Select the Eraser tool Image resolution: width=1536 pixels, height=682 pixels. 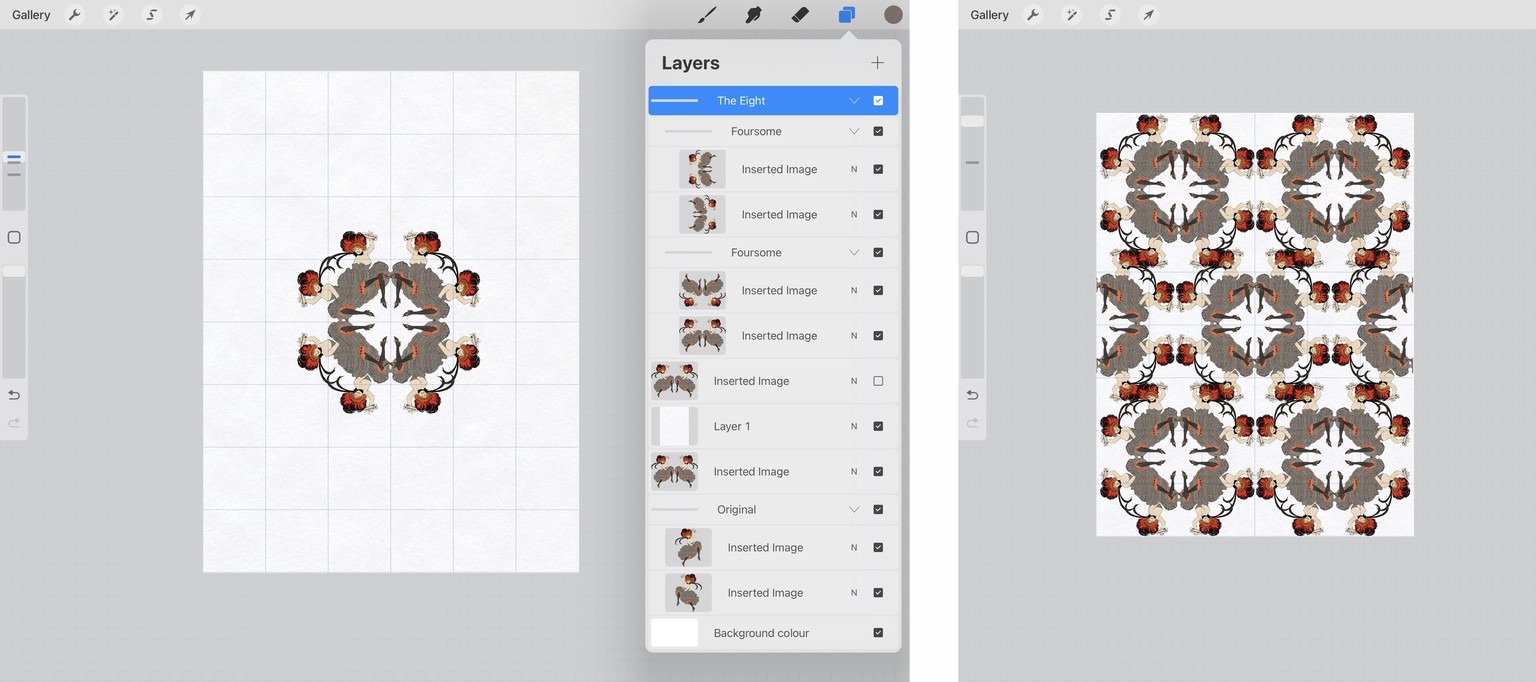(800, 15)
